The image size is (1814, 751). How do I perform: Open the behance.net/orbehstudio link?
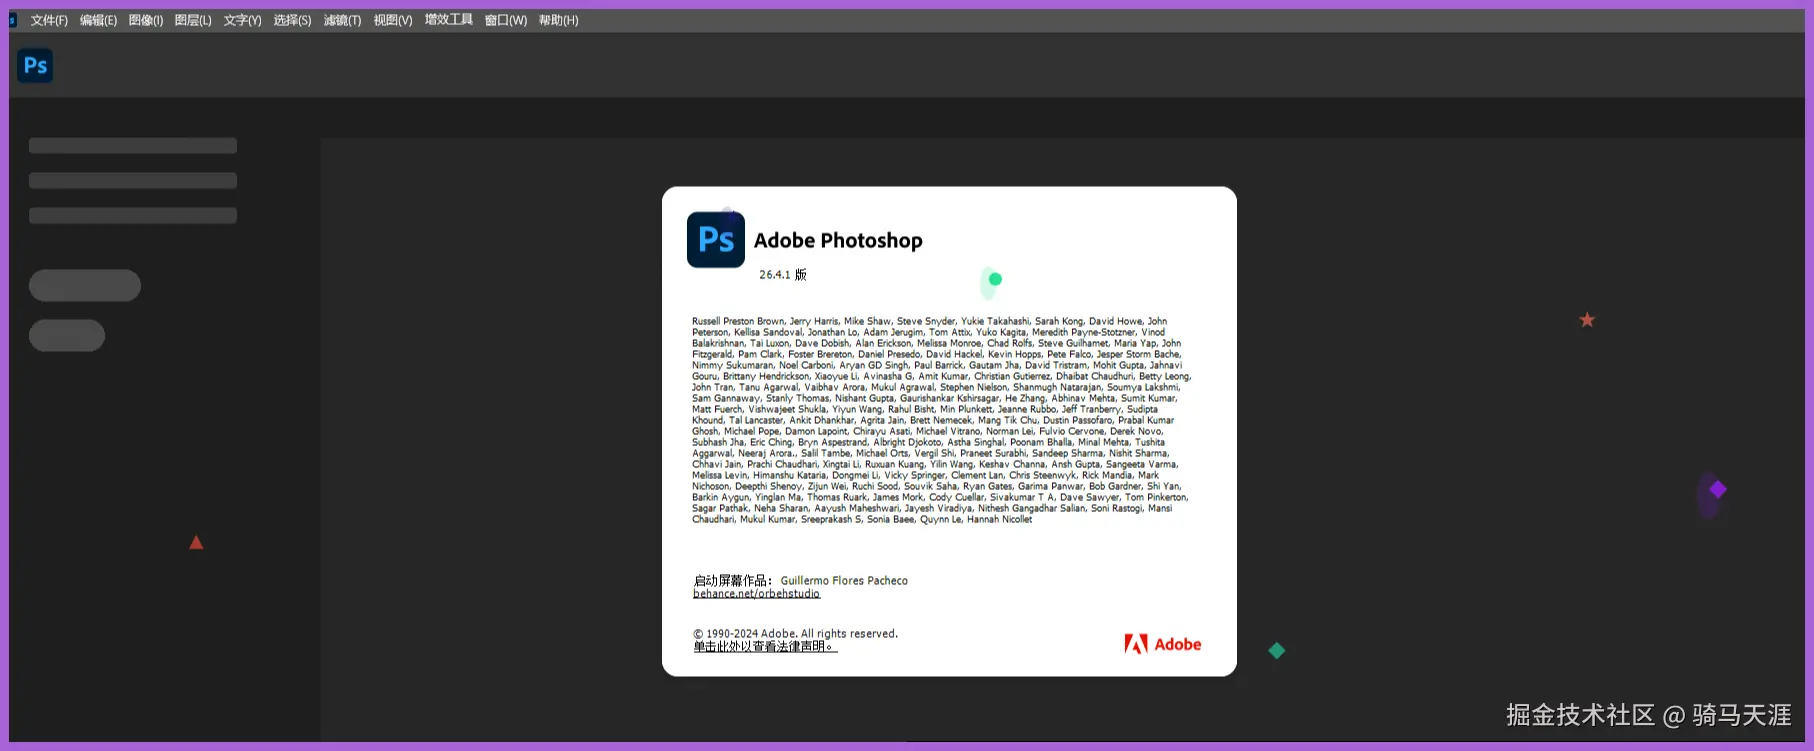756,594
